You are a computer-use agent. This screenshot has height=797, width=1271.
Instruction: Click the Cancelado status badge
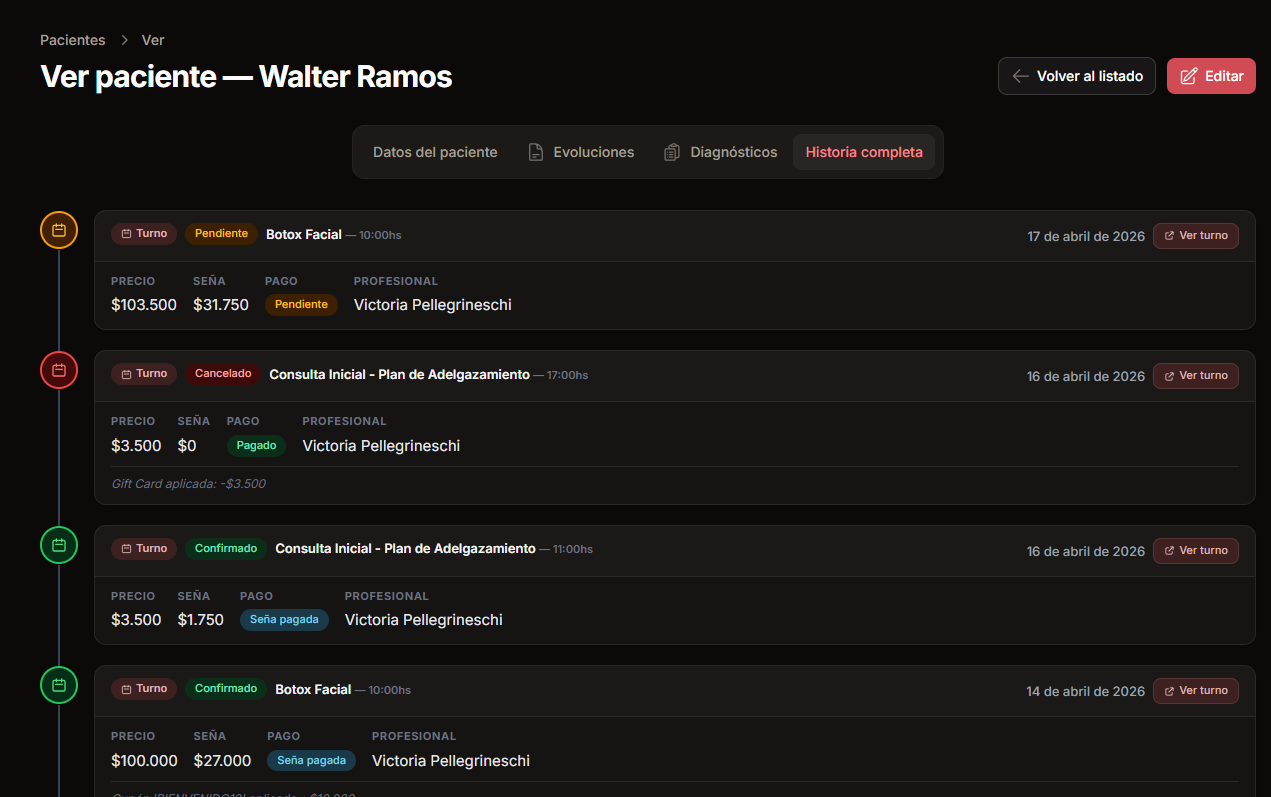223,374
